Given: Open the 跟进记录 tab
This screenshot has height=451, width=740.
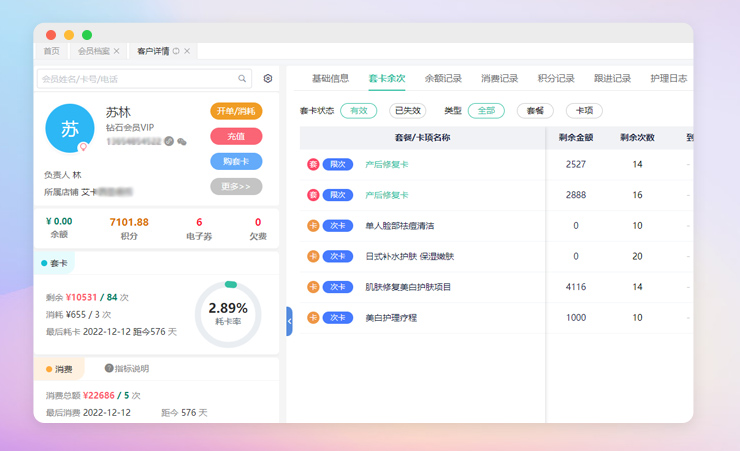Looking at the screenshot, I should (612, 78).
